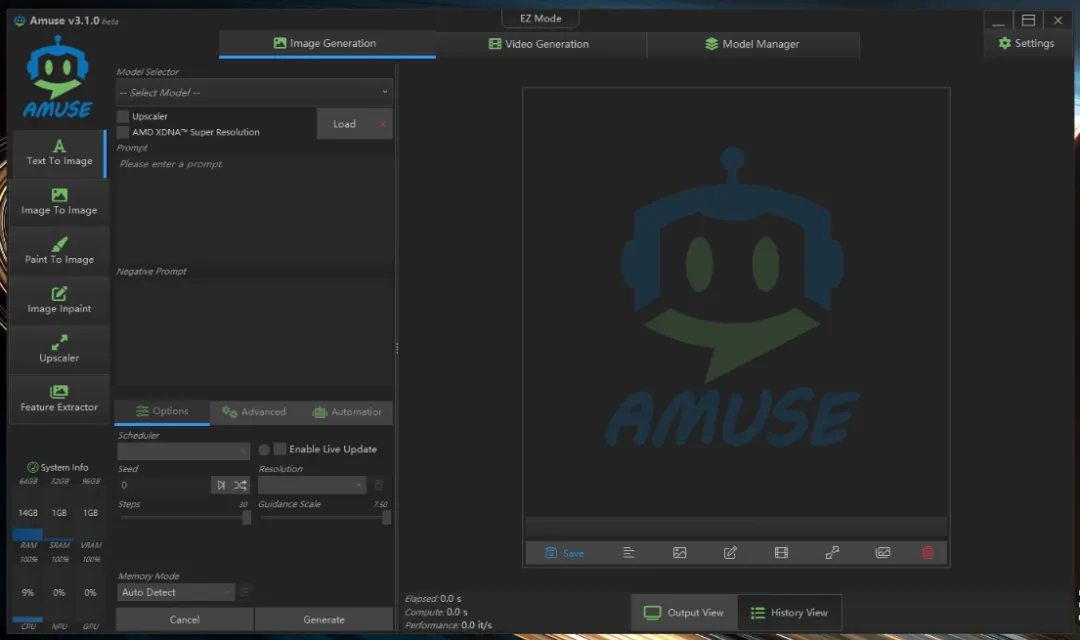Tick AMD XDNA Super Resolution checkbox
Screen dimensions: 1080x640
[123, 132]
